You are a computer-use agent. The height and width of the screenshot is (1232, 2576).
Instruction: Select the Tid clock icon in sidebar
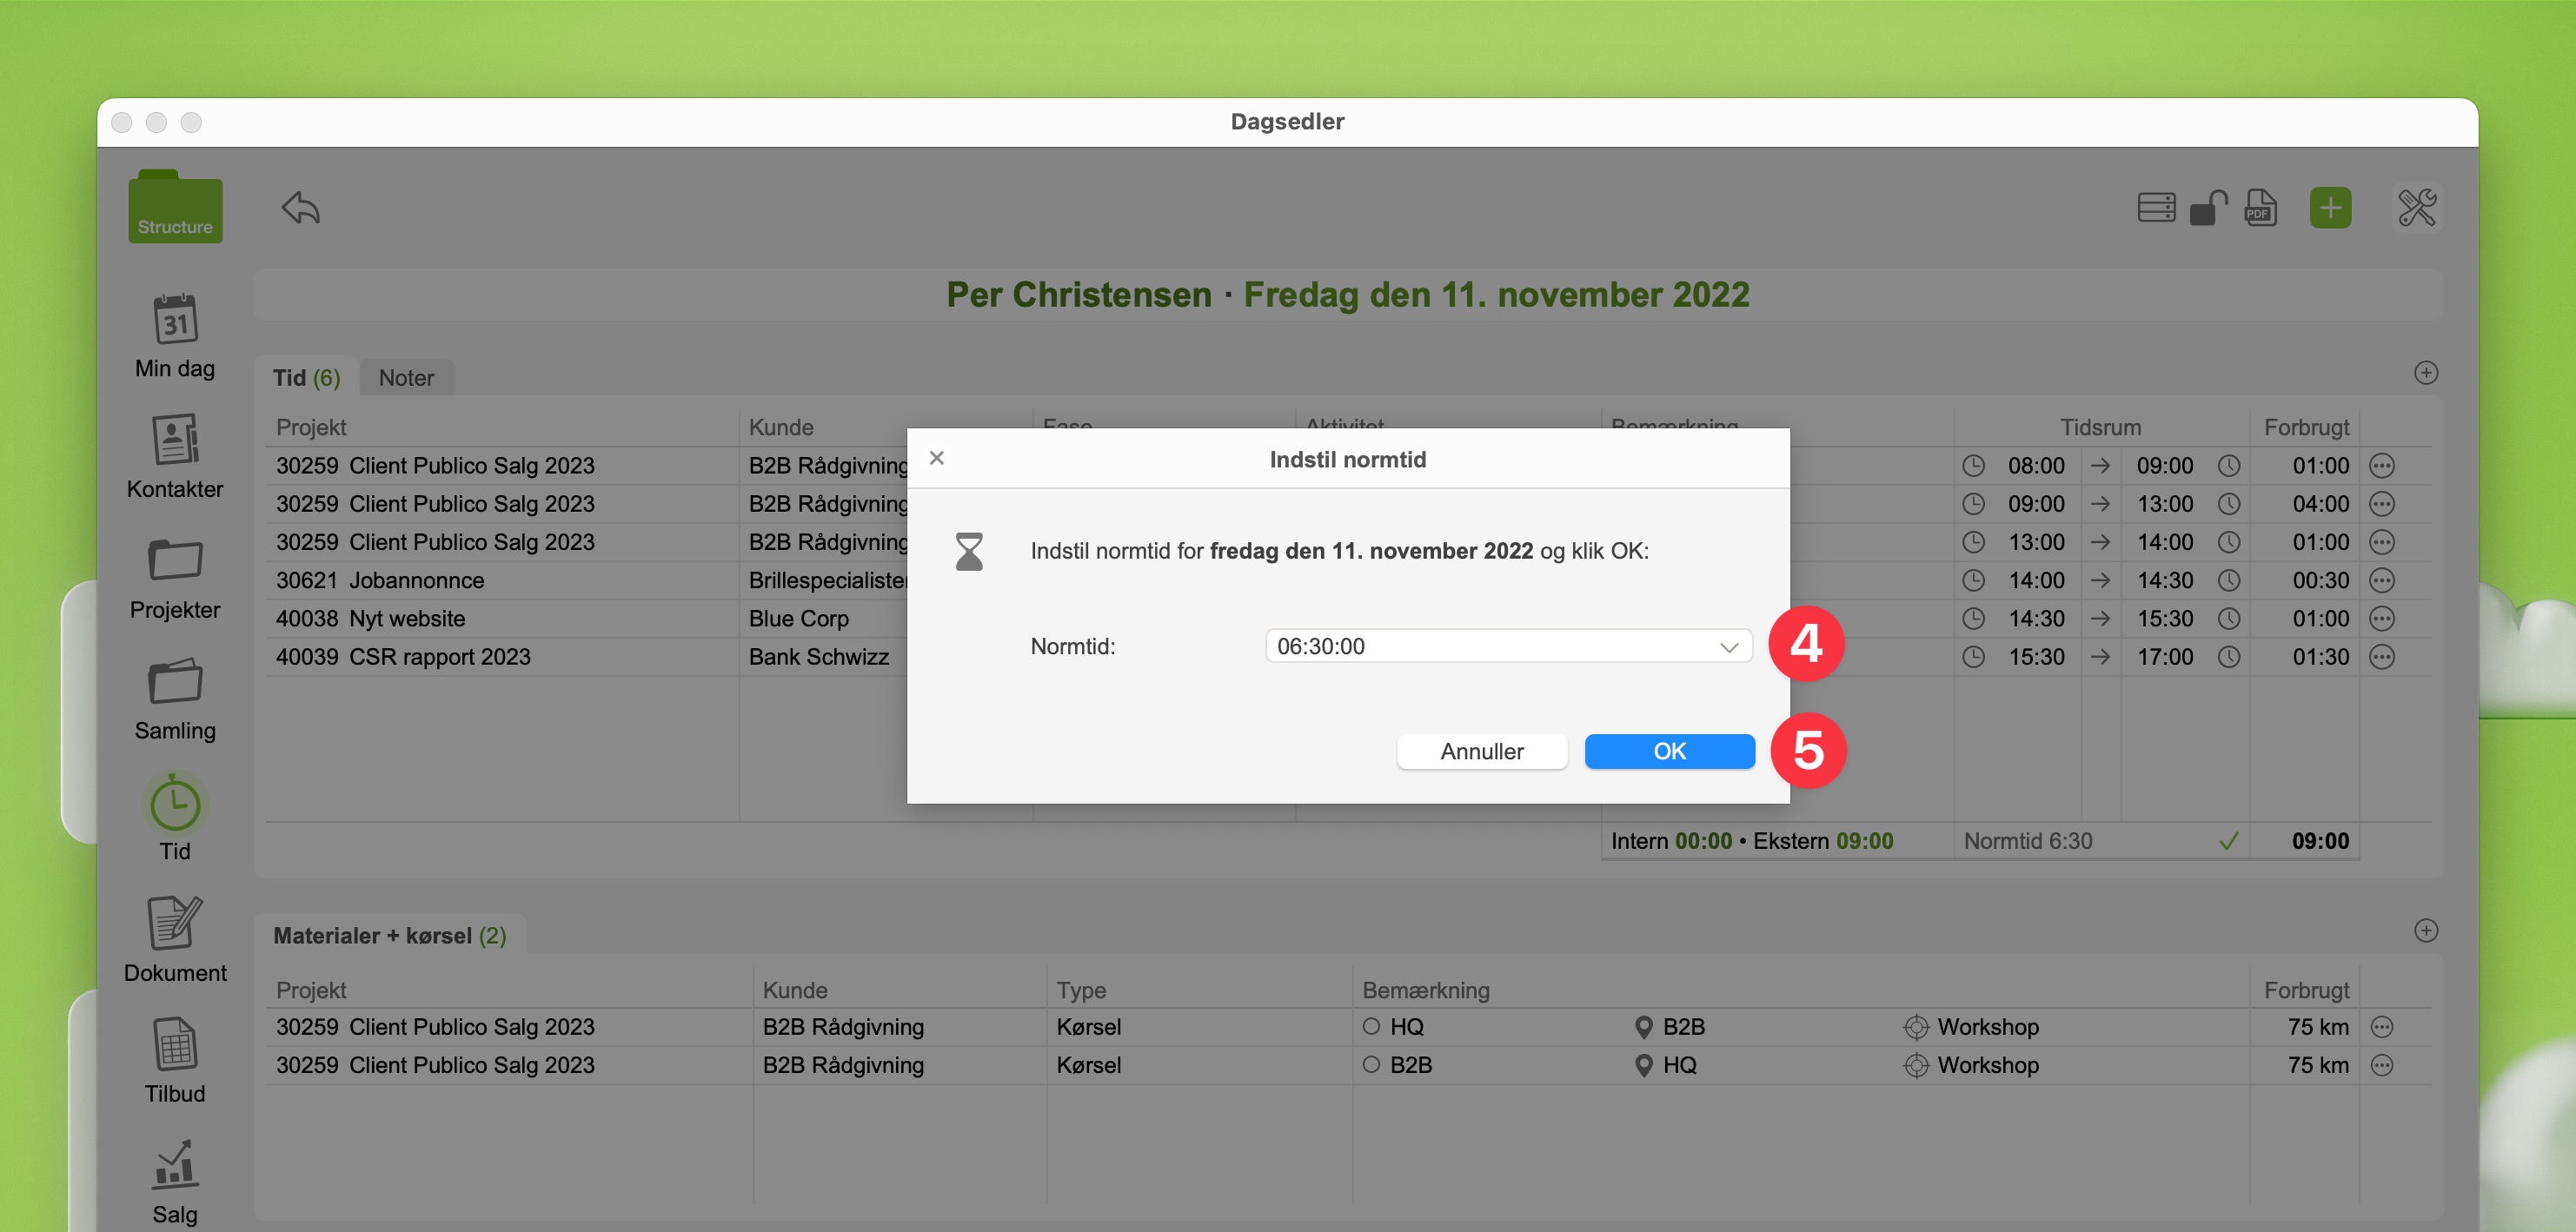[175, 803]
